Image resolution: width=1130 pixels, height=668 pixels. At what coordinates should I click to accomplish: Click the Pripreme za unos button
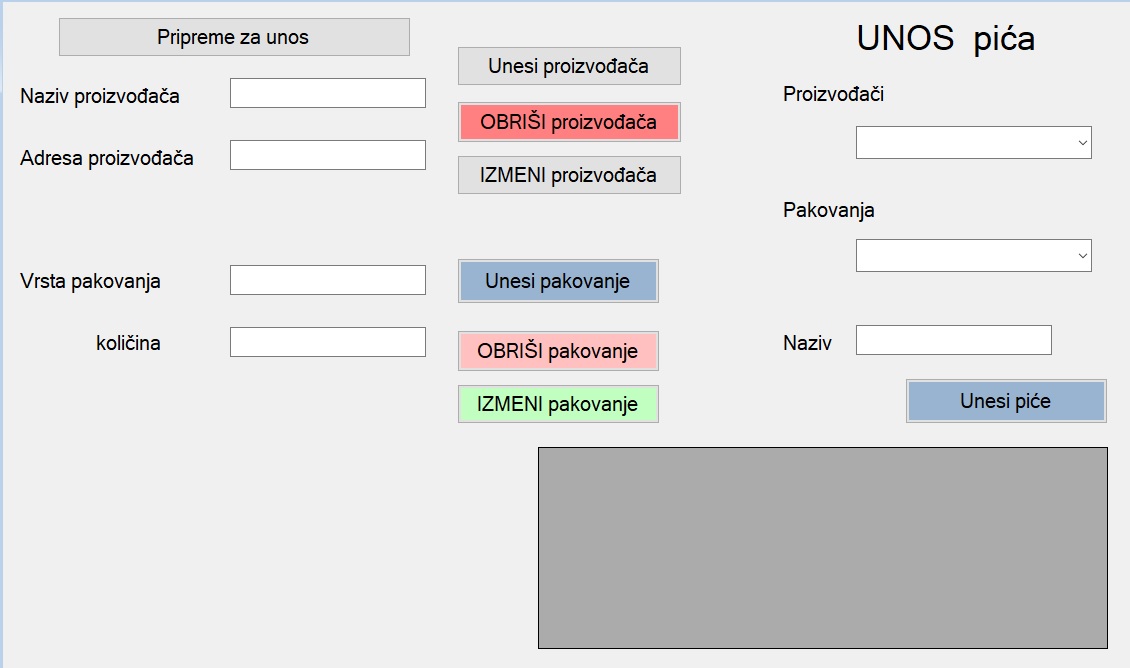tap(234, 37)
